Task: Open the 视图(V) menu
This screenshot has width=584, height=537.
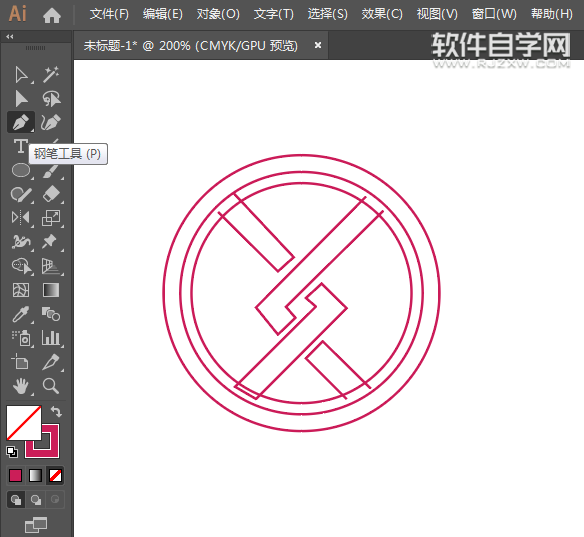Action: click(437, 14)
